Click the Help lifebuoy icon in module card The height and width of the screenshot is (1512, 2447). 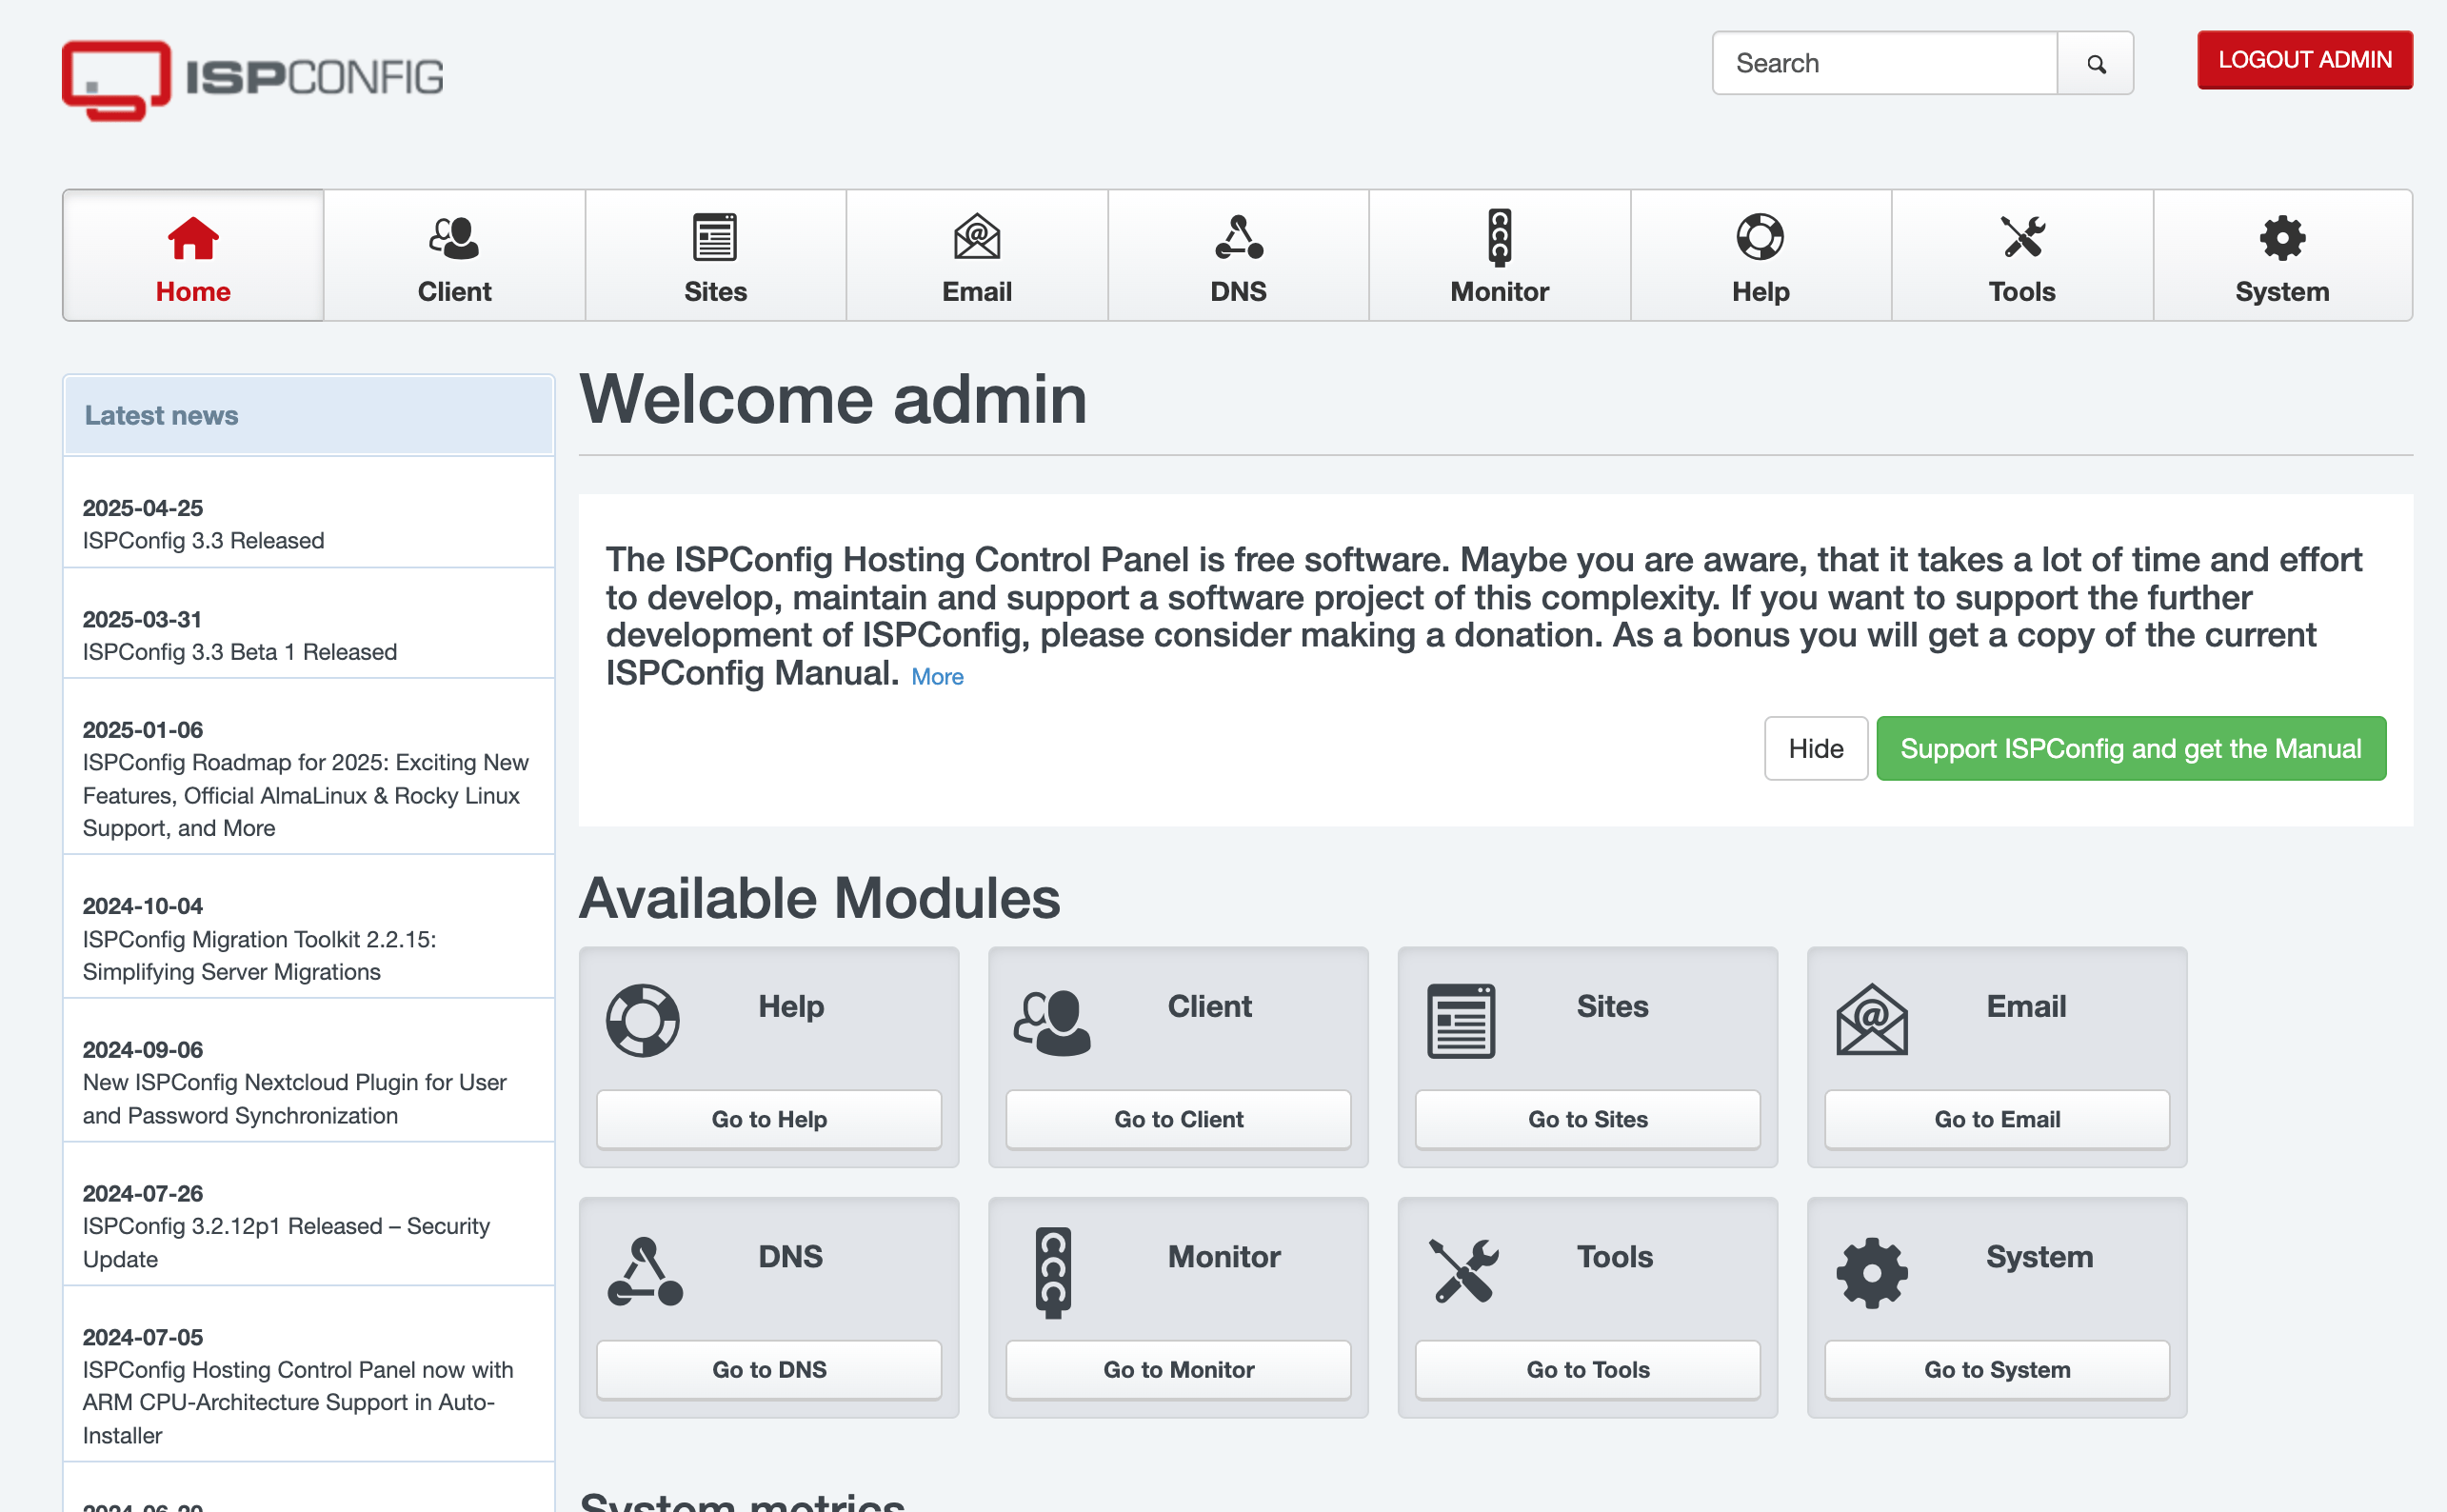[643, 1021]
